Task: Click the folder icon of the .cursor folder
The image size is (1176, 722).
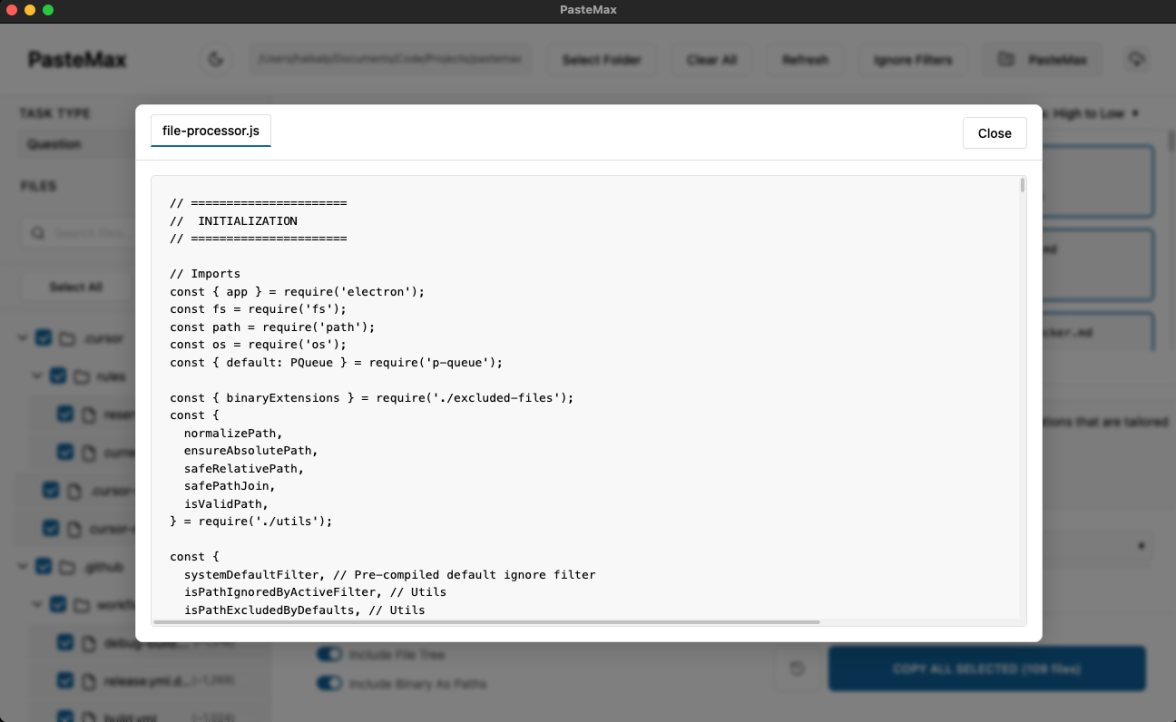Action: (67, 338)
